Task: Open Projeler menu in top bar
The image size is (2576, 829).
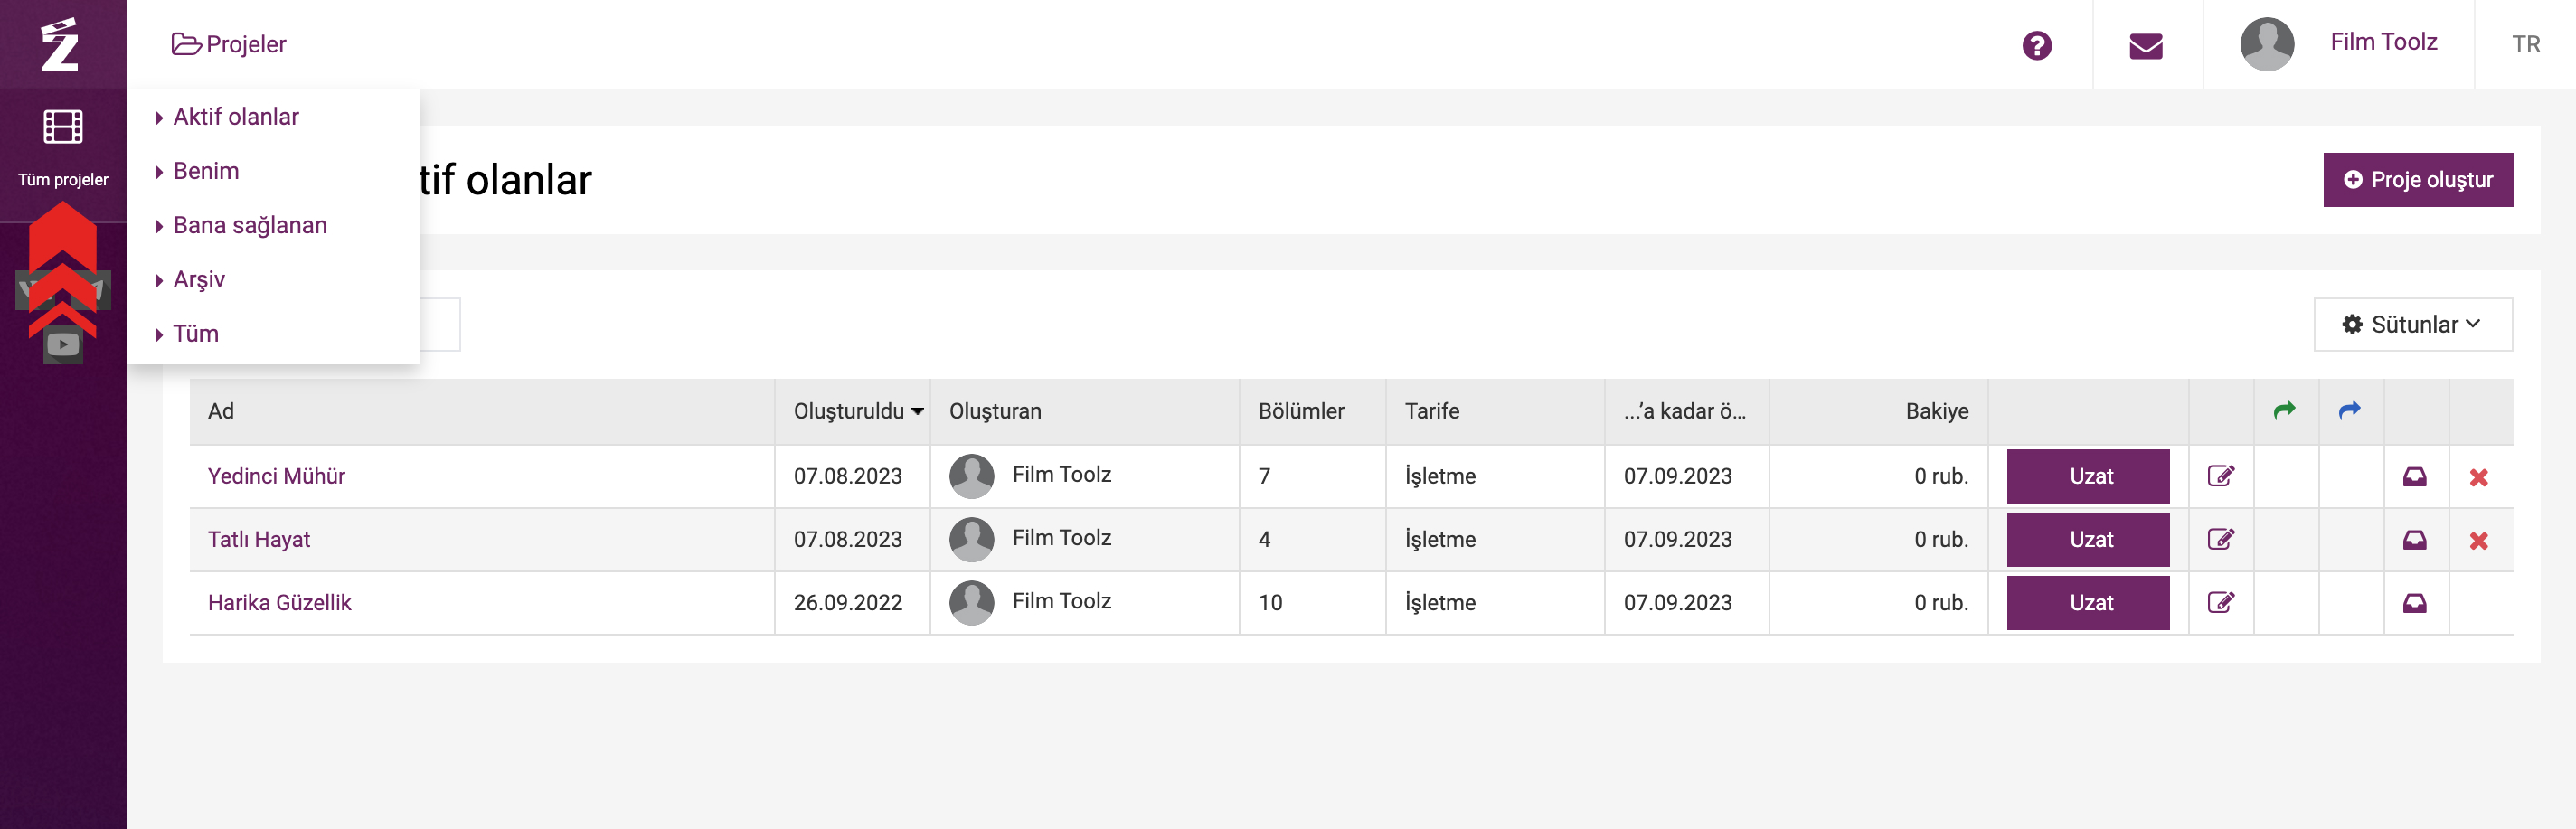Action: [229, 44]
